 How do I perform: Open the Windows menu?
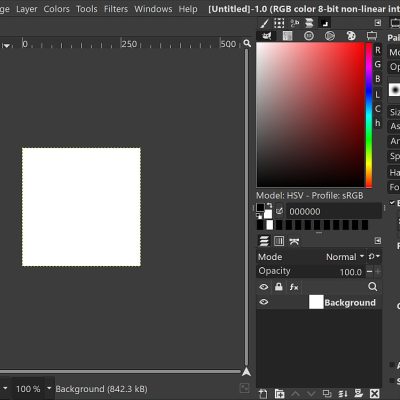point(153,9)
